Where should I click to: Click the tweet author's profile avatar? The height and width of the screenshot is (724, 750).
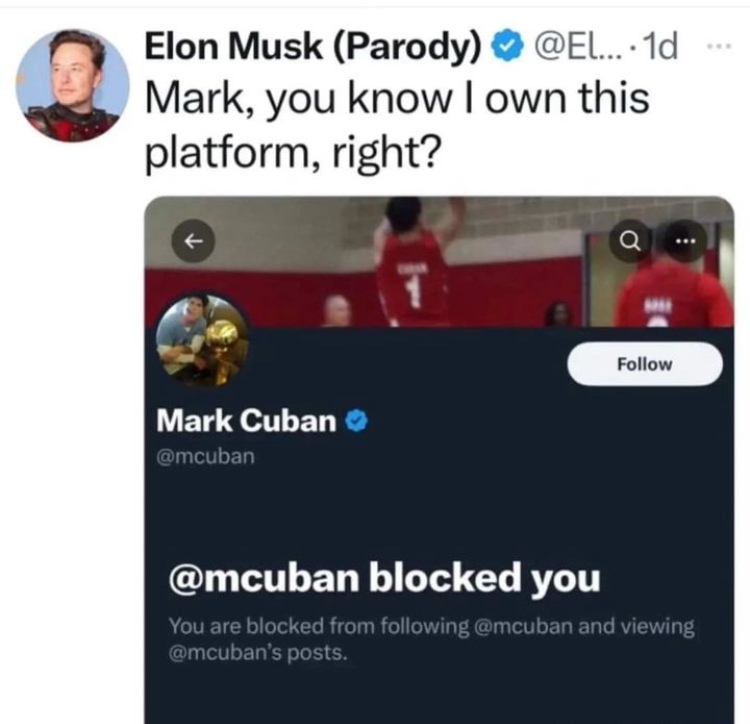click(x=72, y=85)
